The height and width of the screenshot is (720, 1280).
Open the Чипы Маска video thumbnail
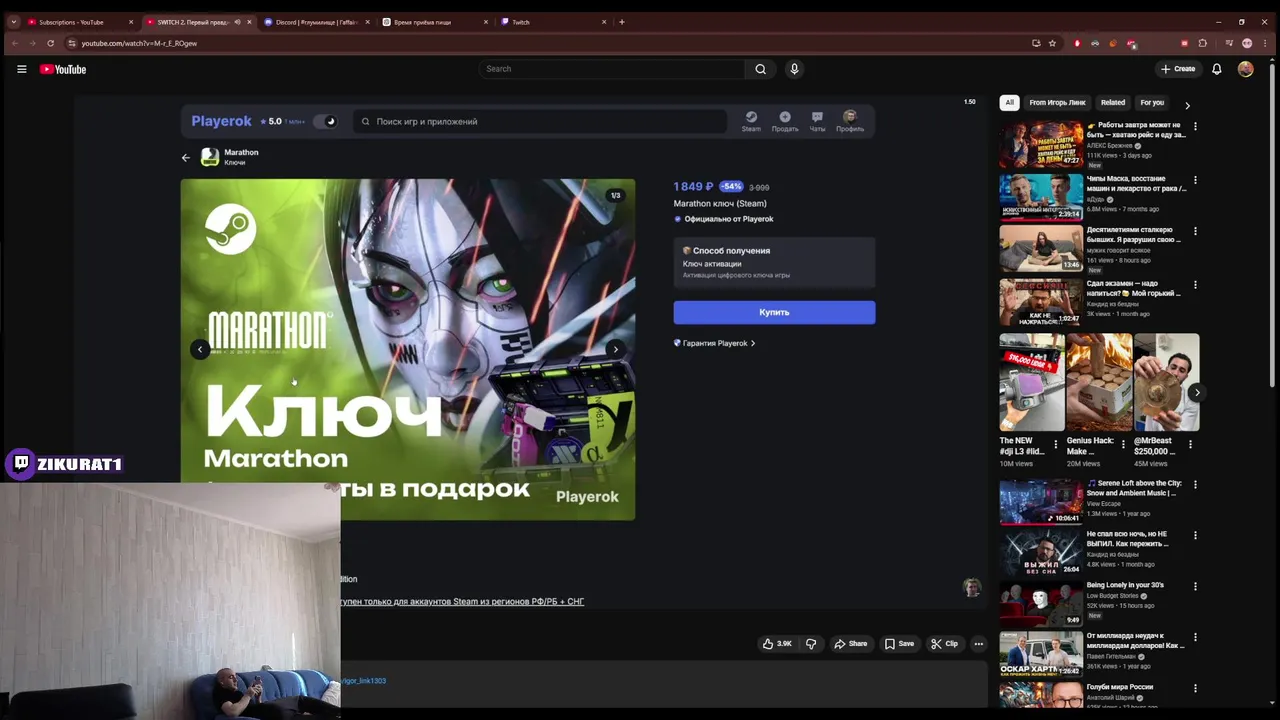[1040, 196]
